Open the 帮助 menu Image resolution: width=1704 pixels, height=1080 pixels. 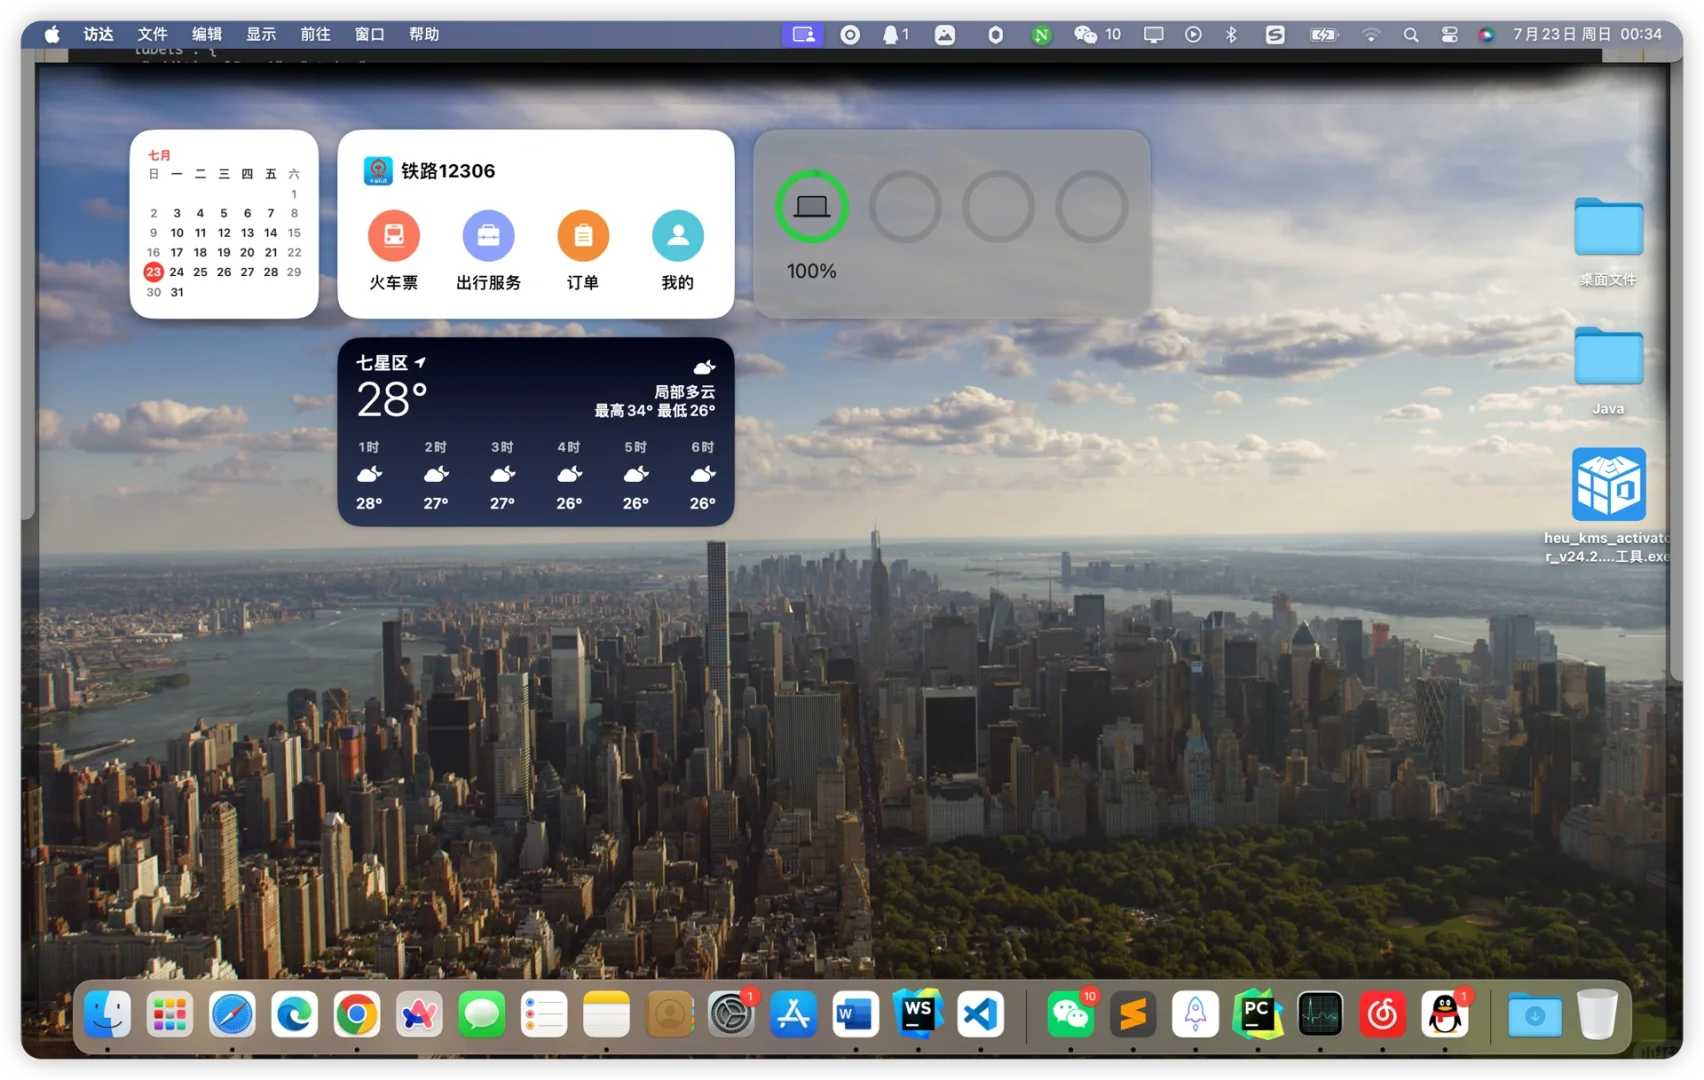coord(424,34)
